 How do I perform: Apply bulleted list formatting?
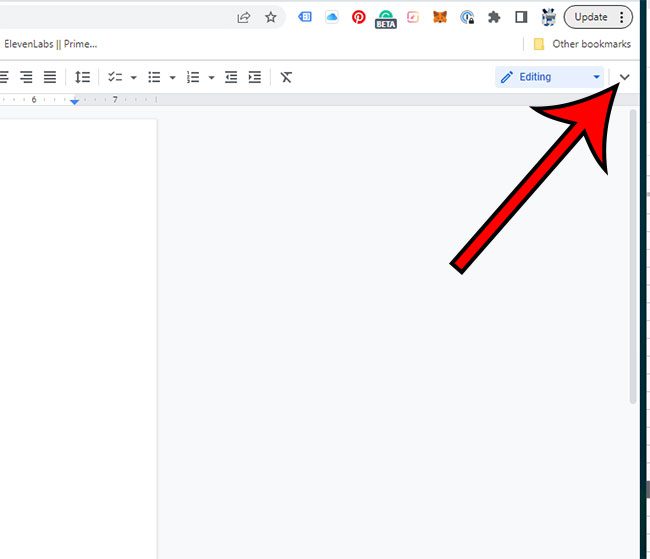(x=154, y=77)
